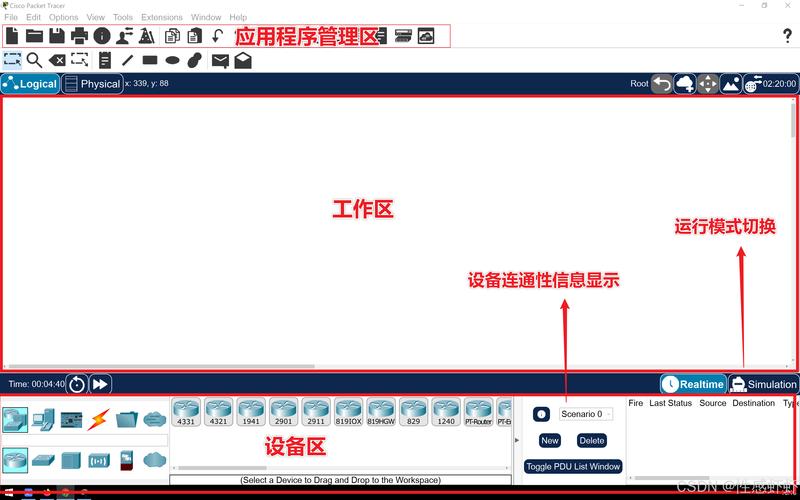Expand the PDU panel side arrow
This screenshot has height=500, width=800.
click(x=517, y=439)
